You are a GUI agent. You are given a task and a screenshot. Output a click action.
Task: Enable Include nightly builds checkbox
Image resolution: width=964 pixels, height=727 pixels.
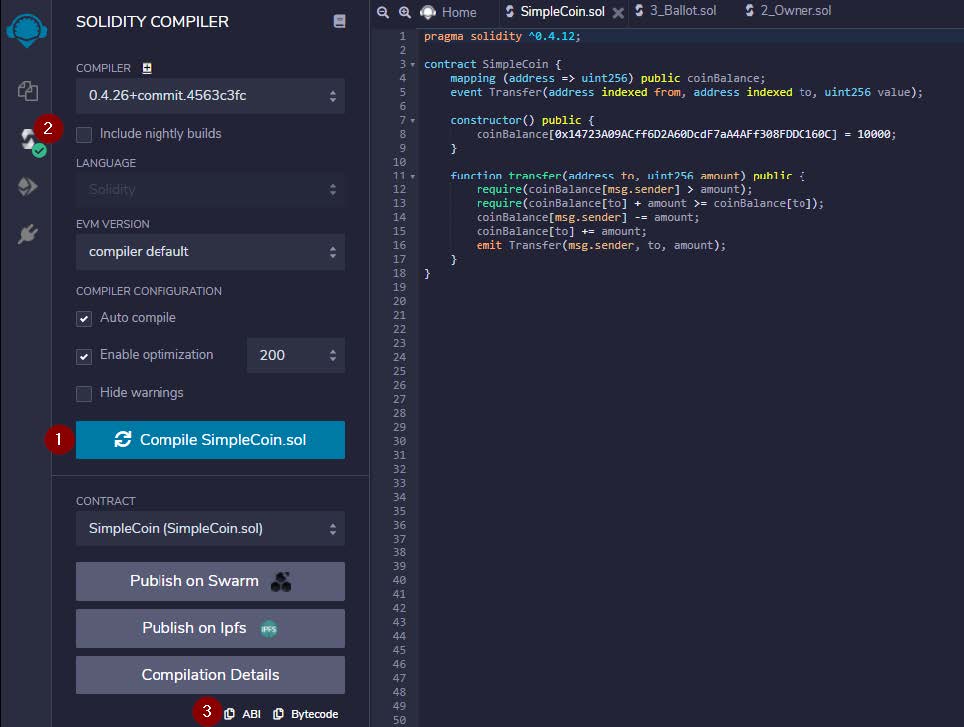(x=84, y=134)
